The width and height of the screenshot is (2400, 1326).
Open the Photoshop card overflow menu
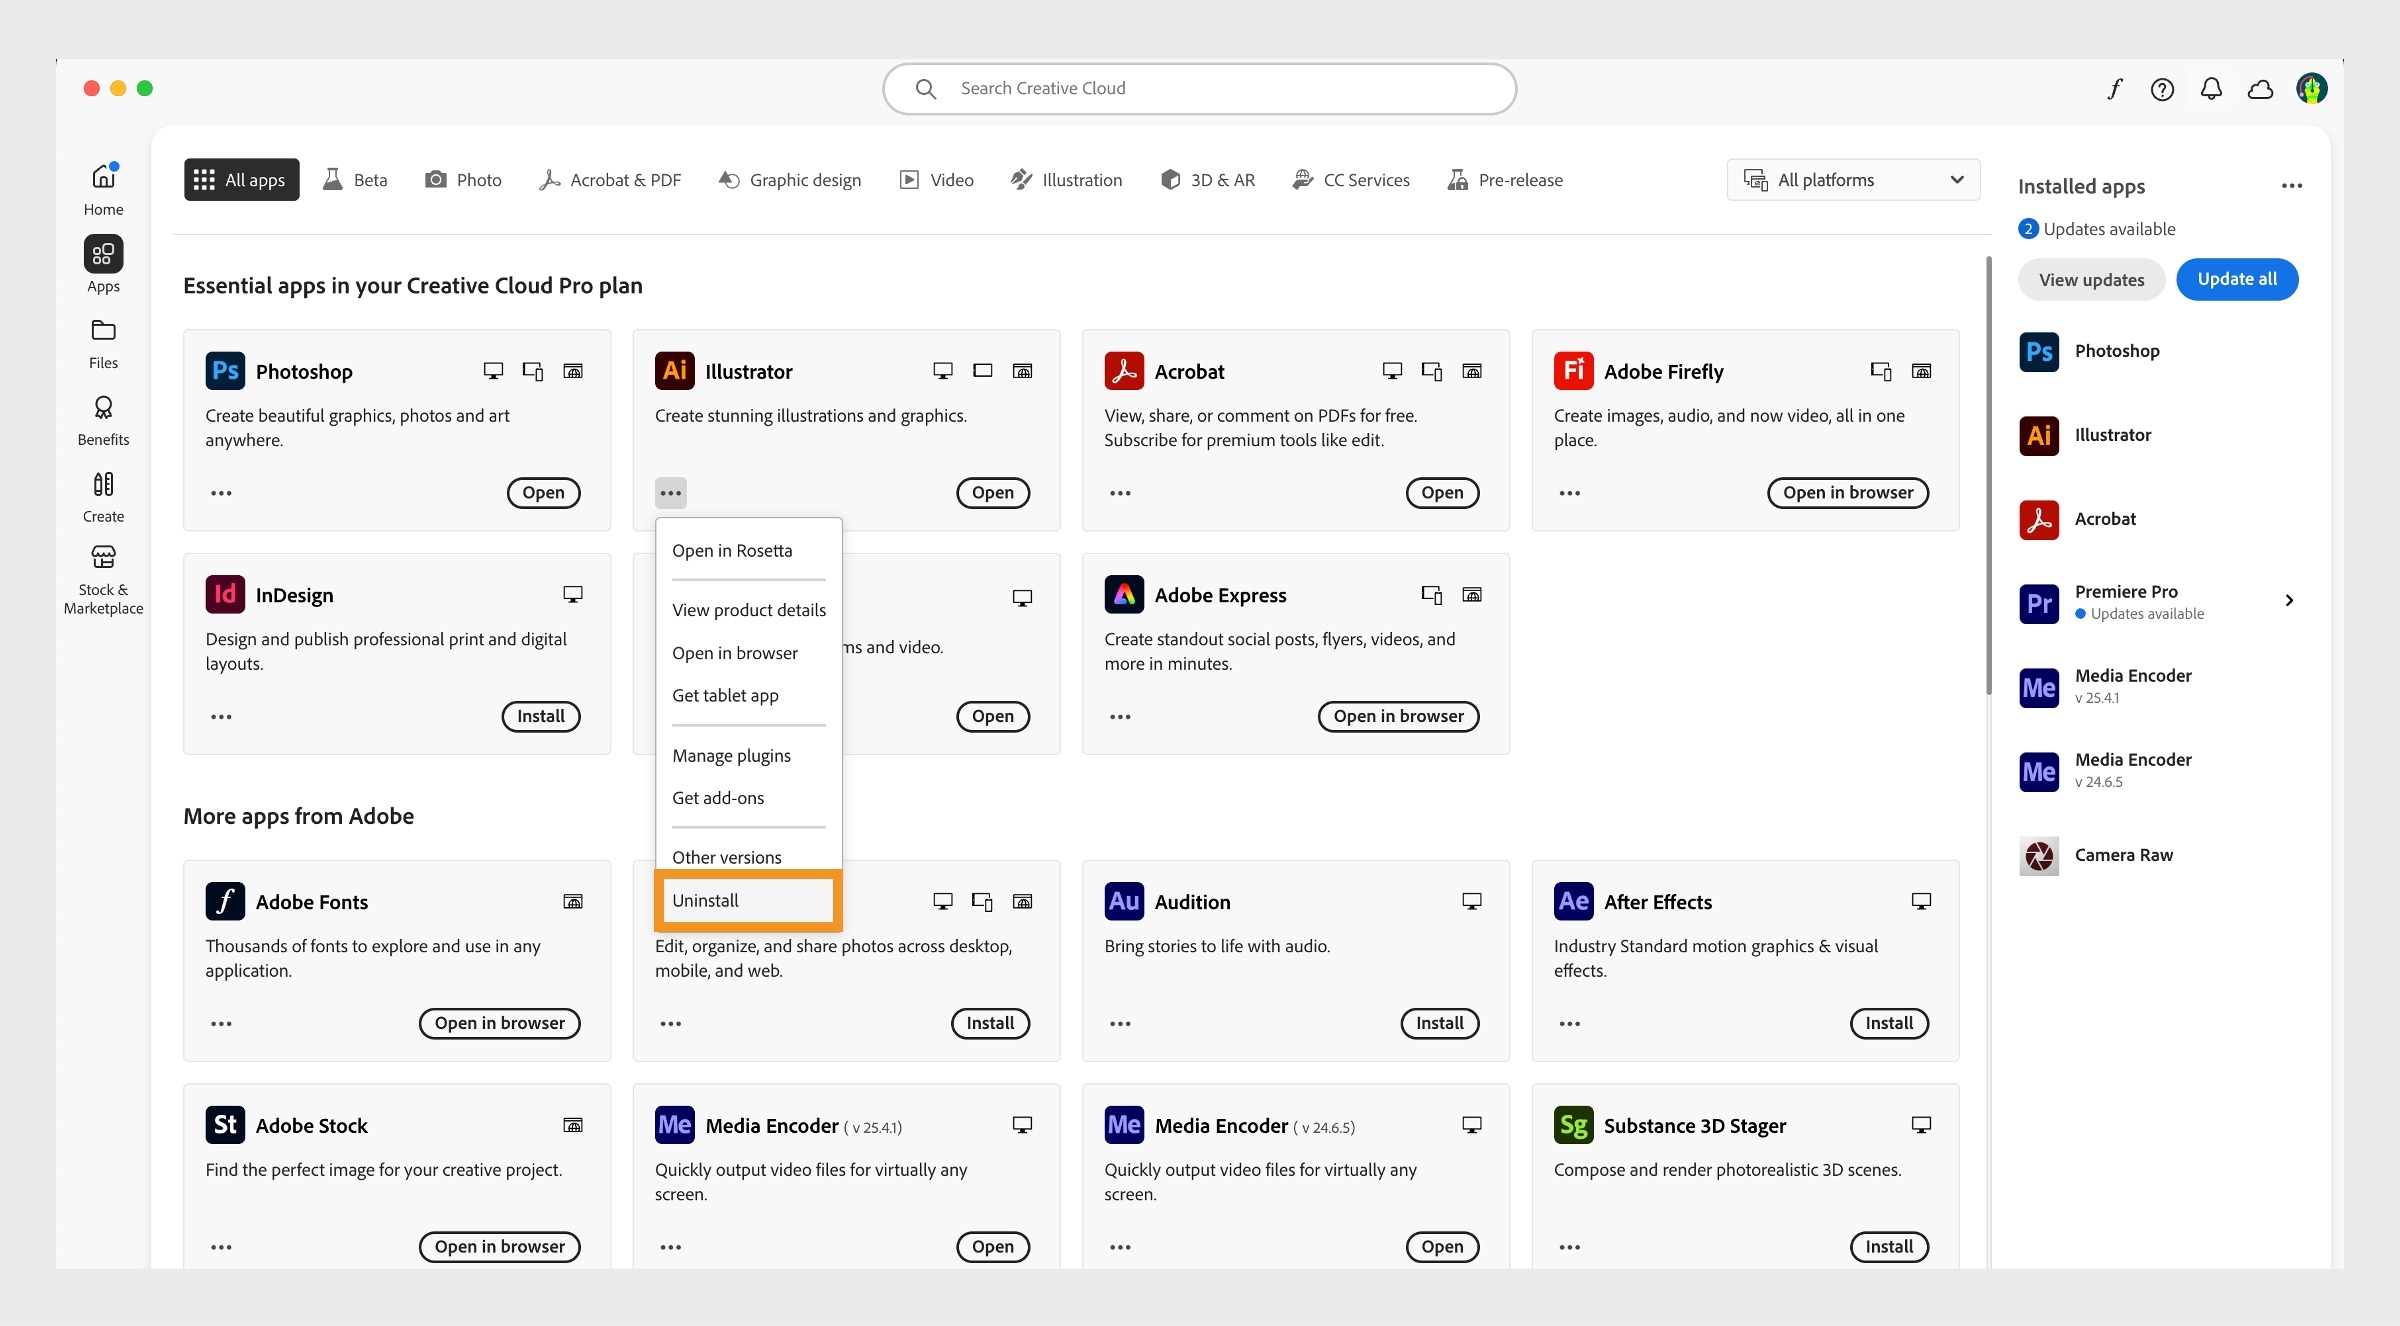point(221,492)
